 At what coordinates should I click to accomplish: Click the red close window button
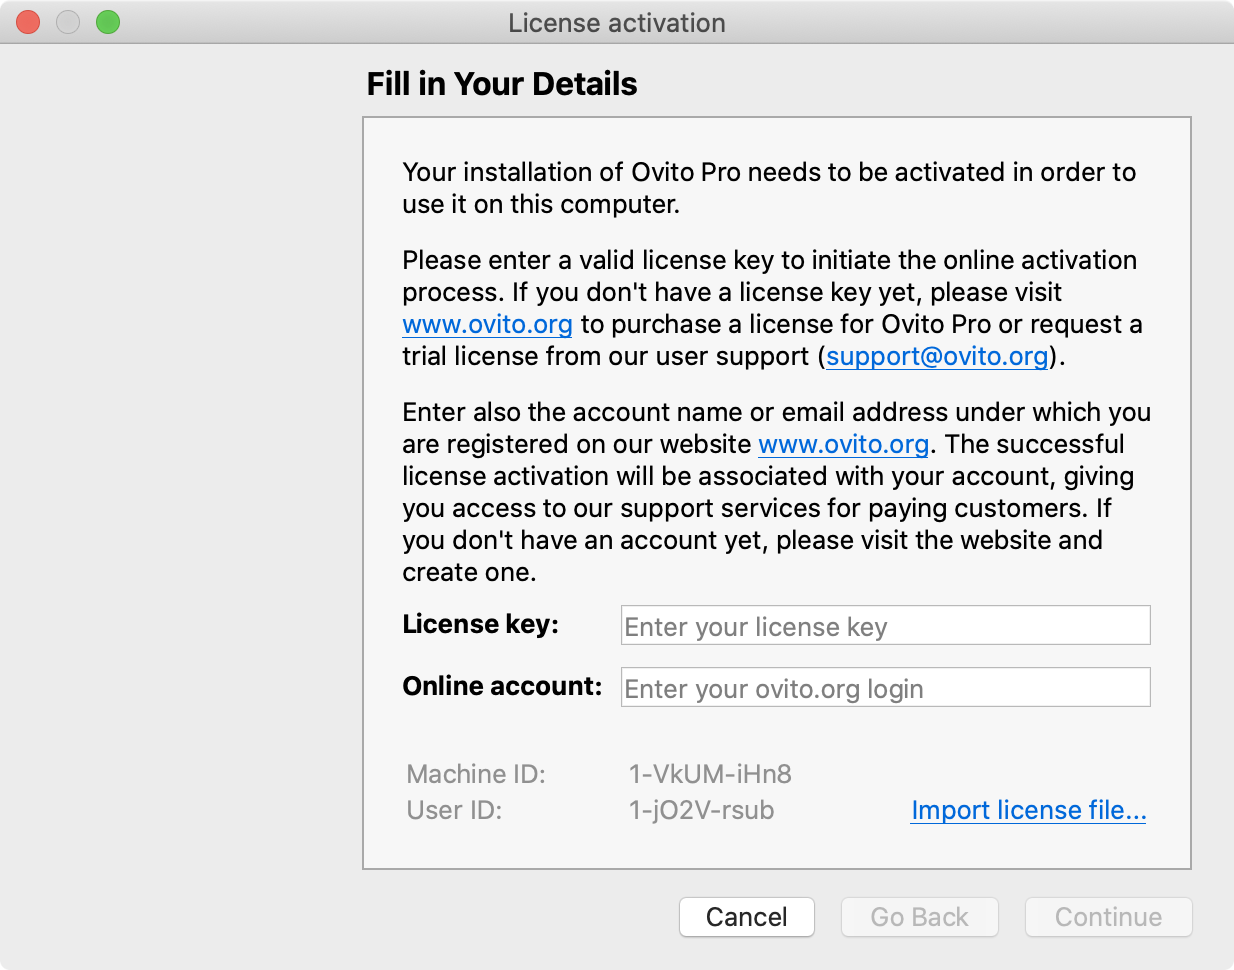28,22
